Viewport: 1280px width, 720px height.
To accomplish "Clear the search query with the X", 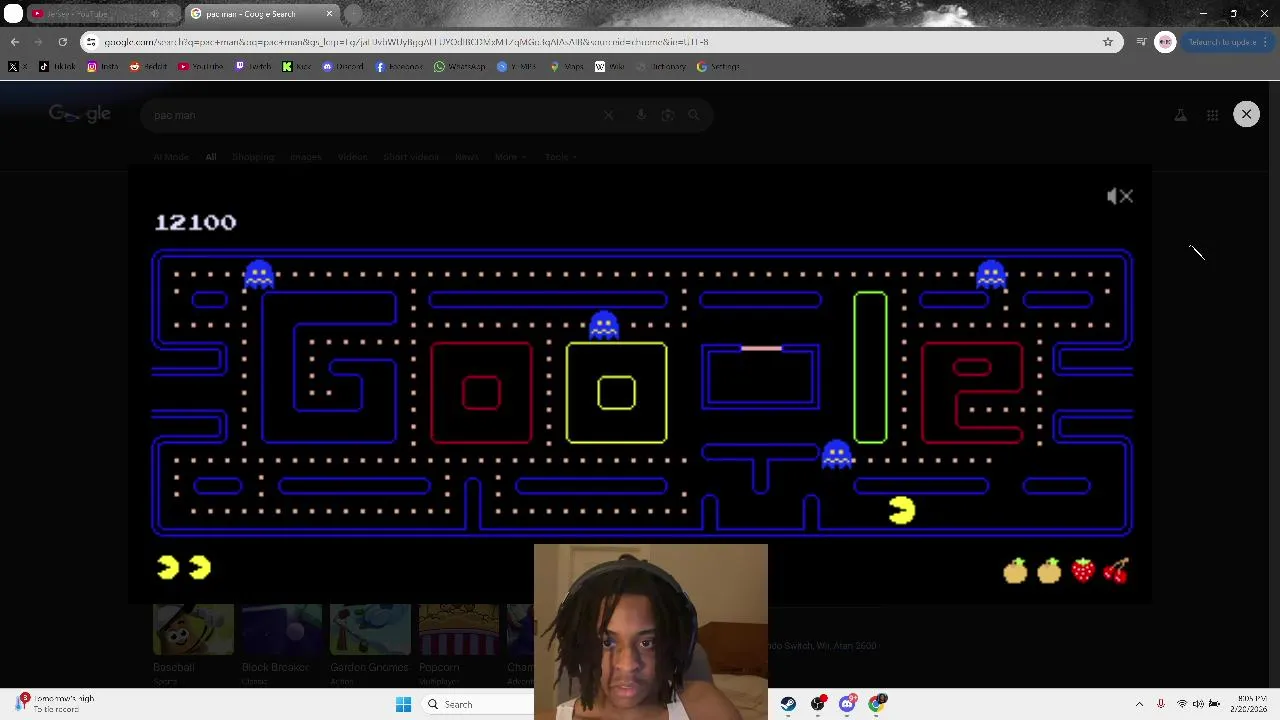I will (608, 115).
